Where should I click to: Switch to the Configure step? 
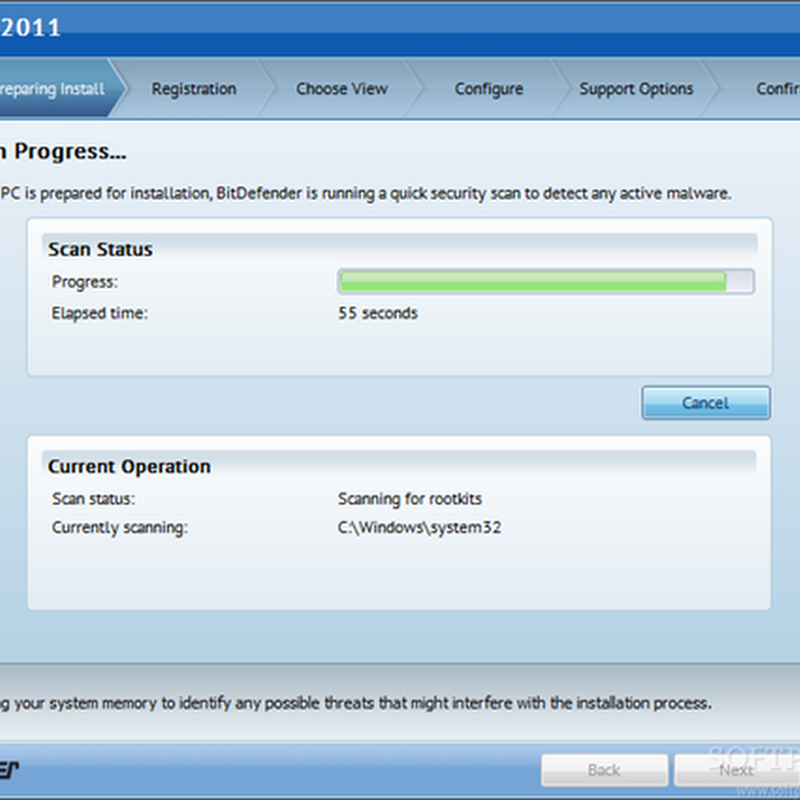tap(489, 89)
